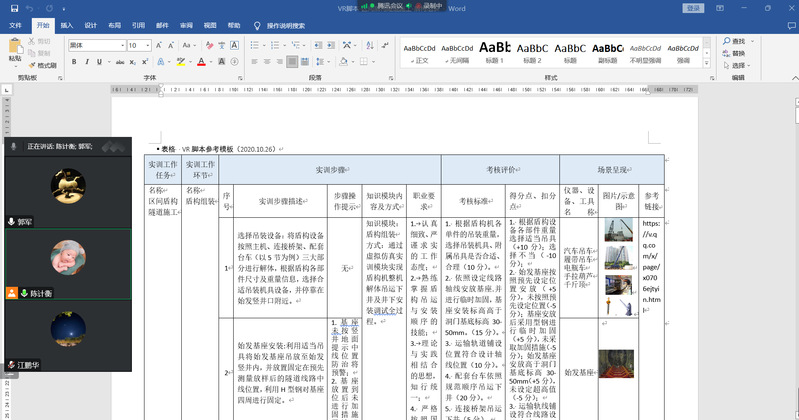Align text to the right
799x420 pixels.
point(279,62)
